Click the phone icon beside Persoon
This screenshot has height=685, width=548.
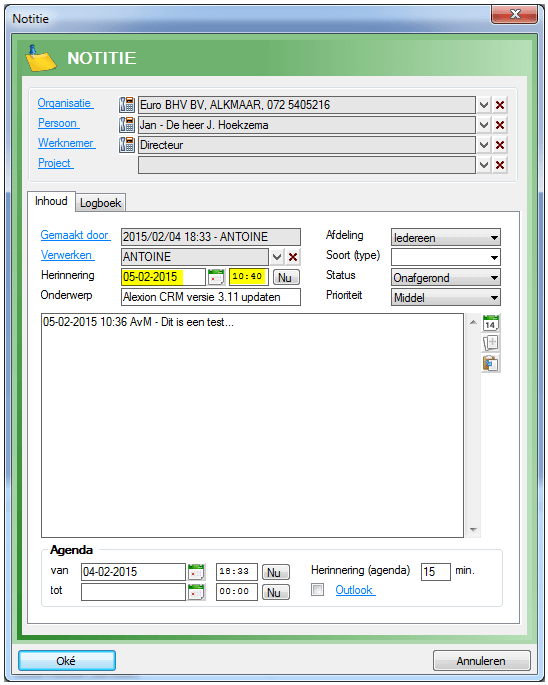[x=127, y=125]
